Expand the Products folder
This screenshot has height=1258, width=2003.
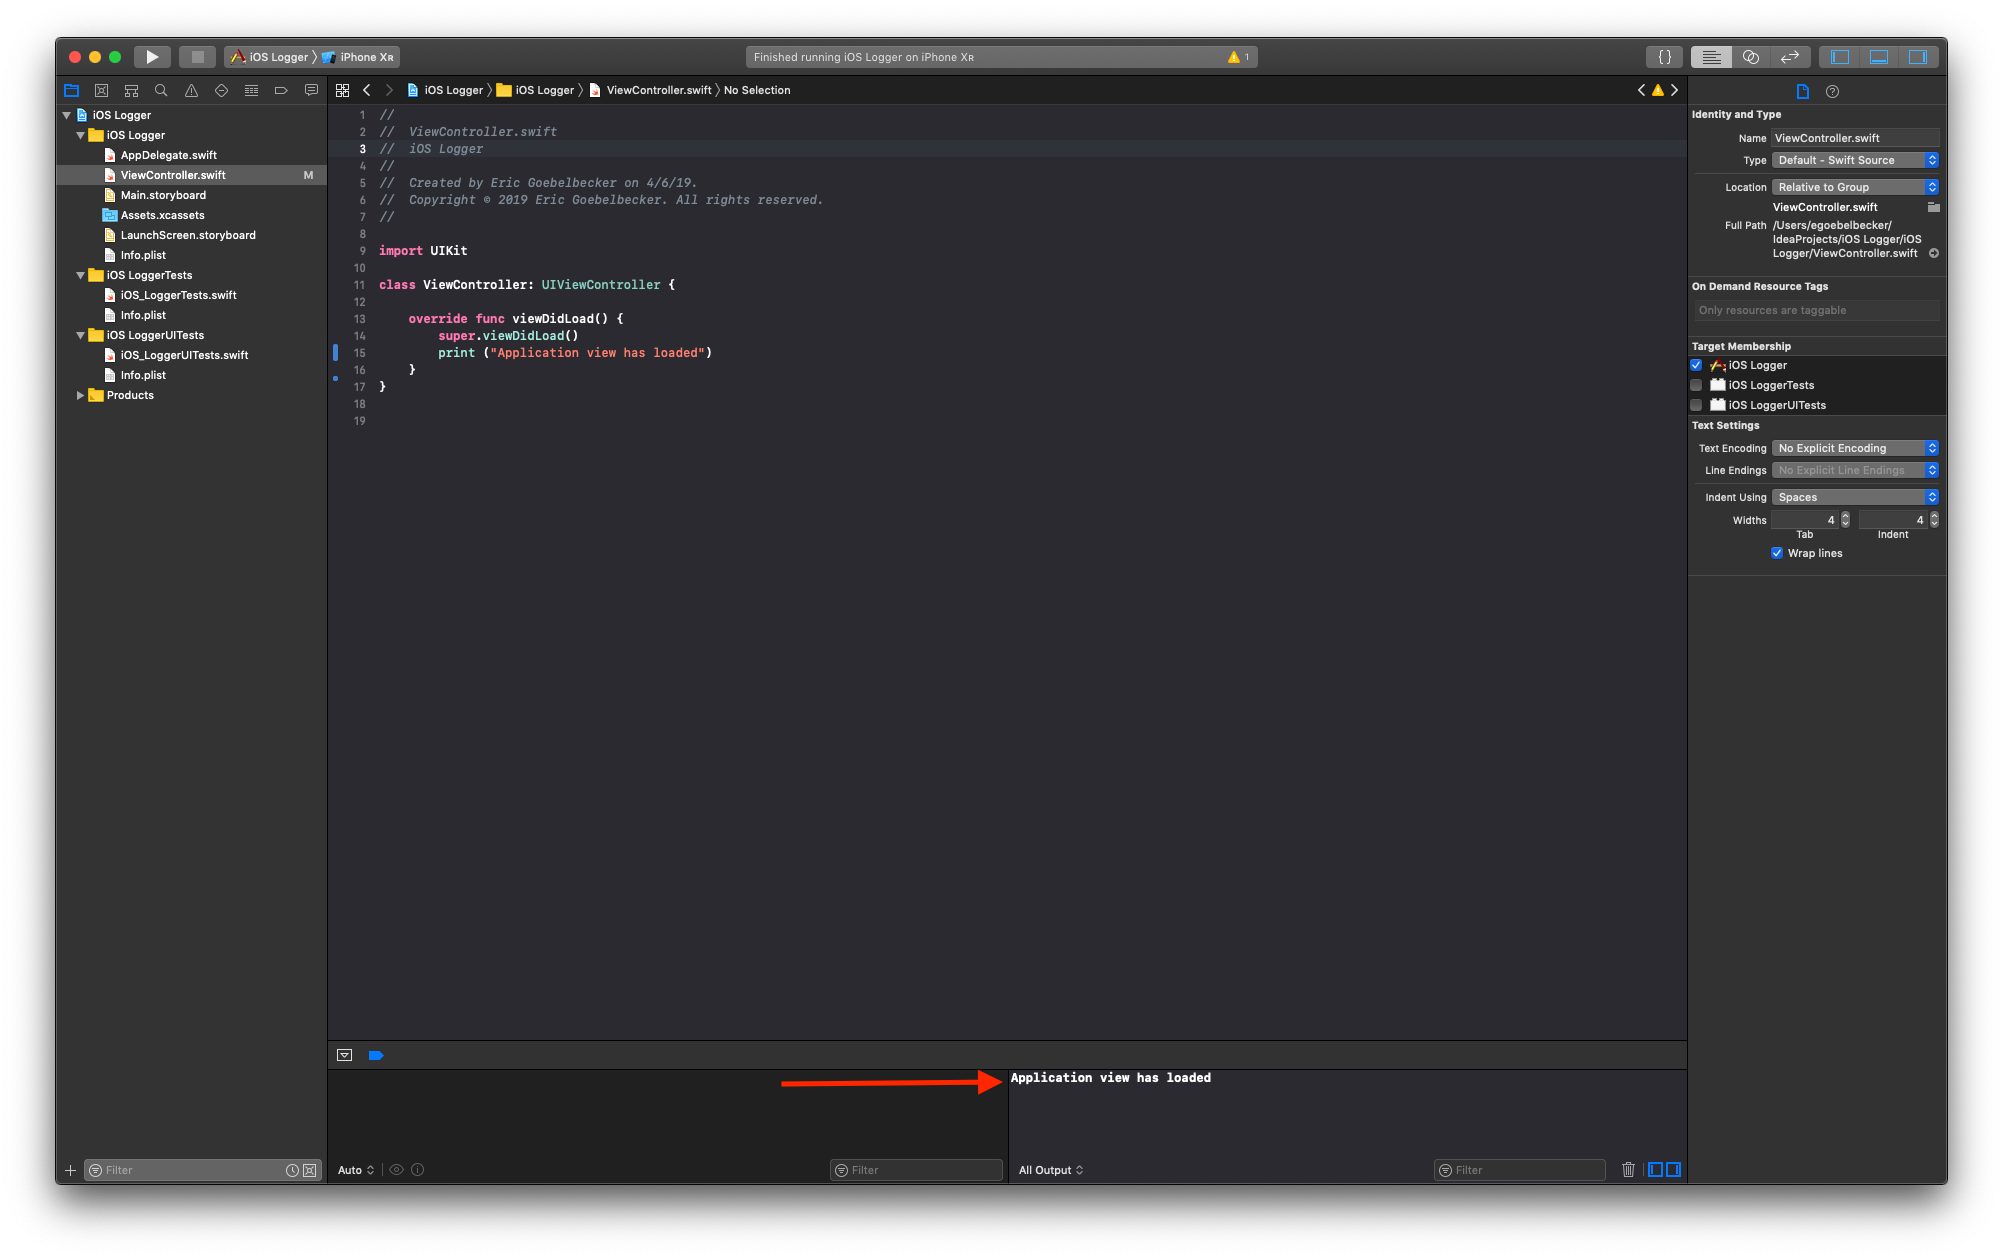[x=80, y=395]
